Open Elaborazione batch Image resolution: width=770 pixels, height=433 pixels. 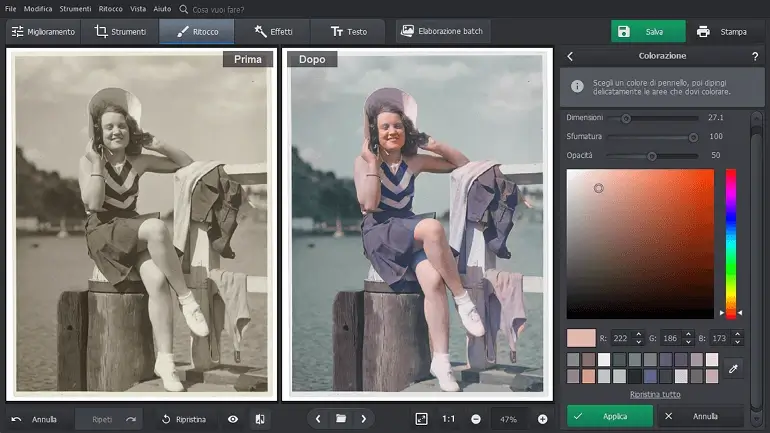442,31
